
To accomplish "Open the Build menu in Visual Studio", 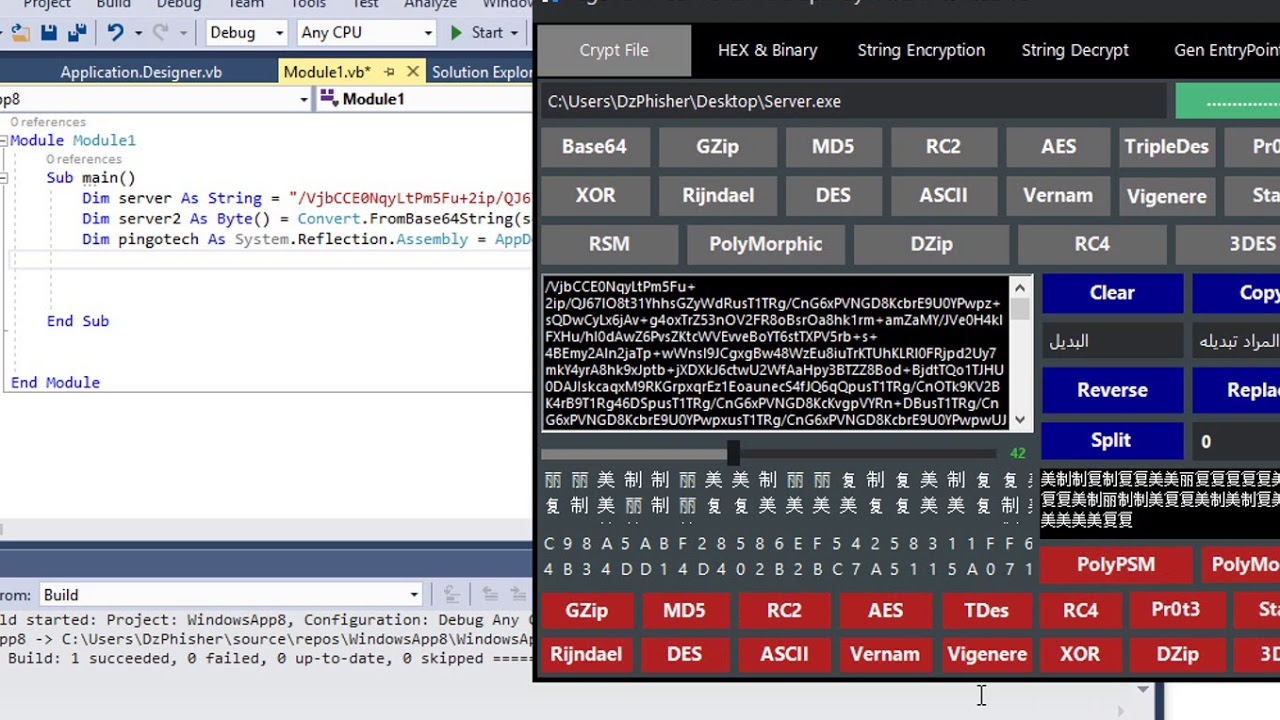I will 113,4.
